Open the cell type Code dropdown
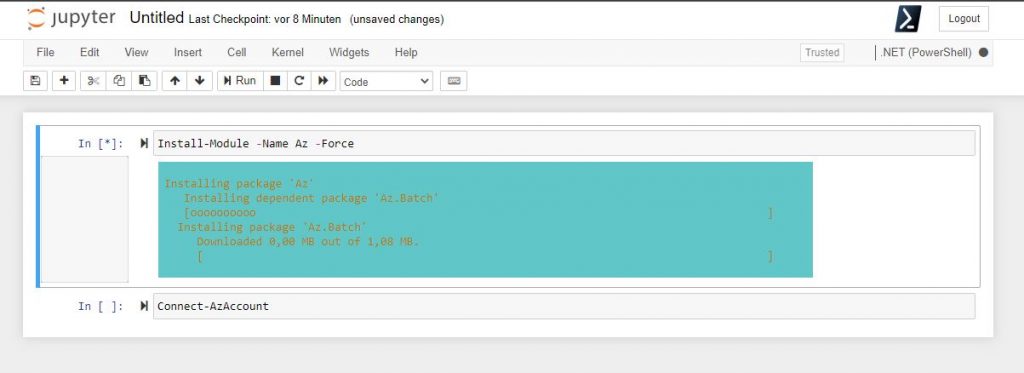The image size is (1024, 373). [x=386, y=82]
